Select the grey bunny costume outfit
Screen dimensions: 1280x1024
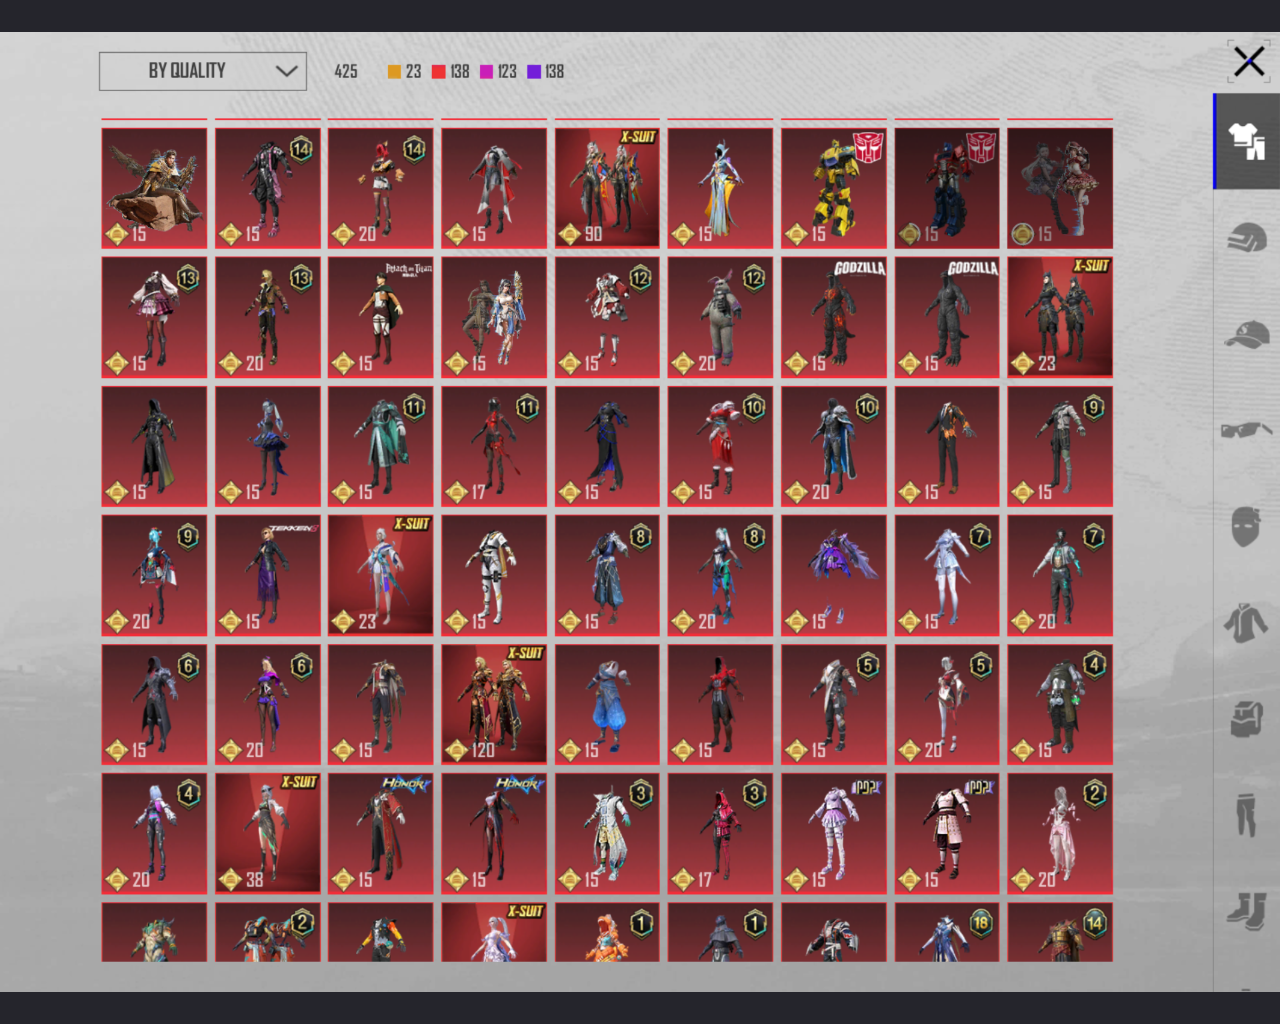[720, 317]
